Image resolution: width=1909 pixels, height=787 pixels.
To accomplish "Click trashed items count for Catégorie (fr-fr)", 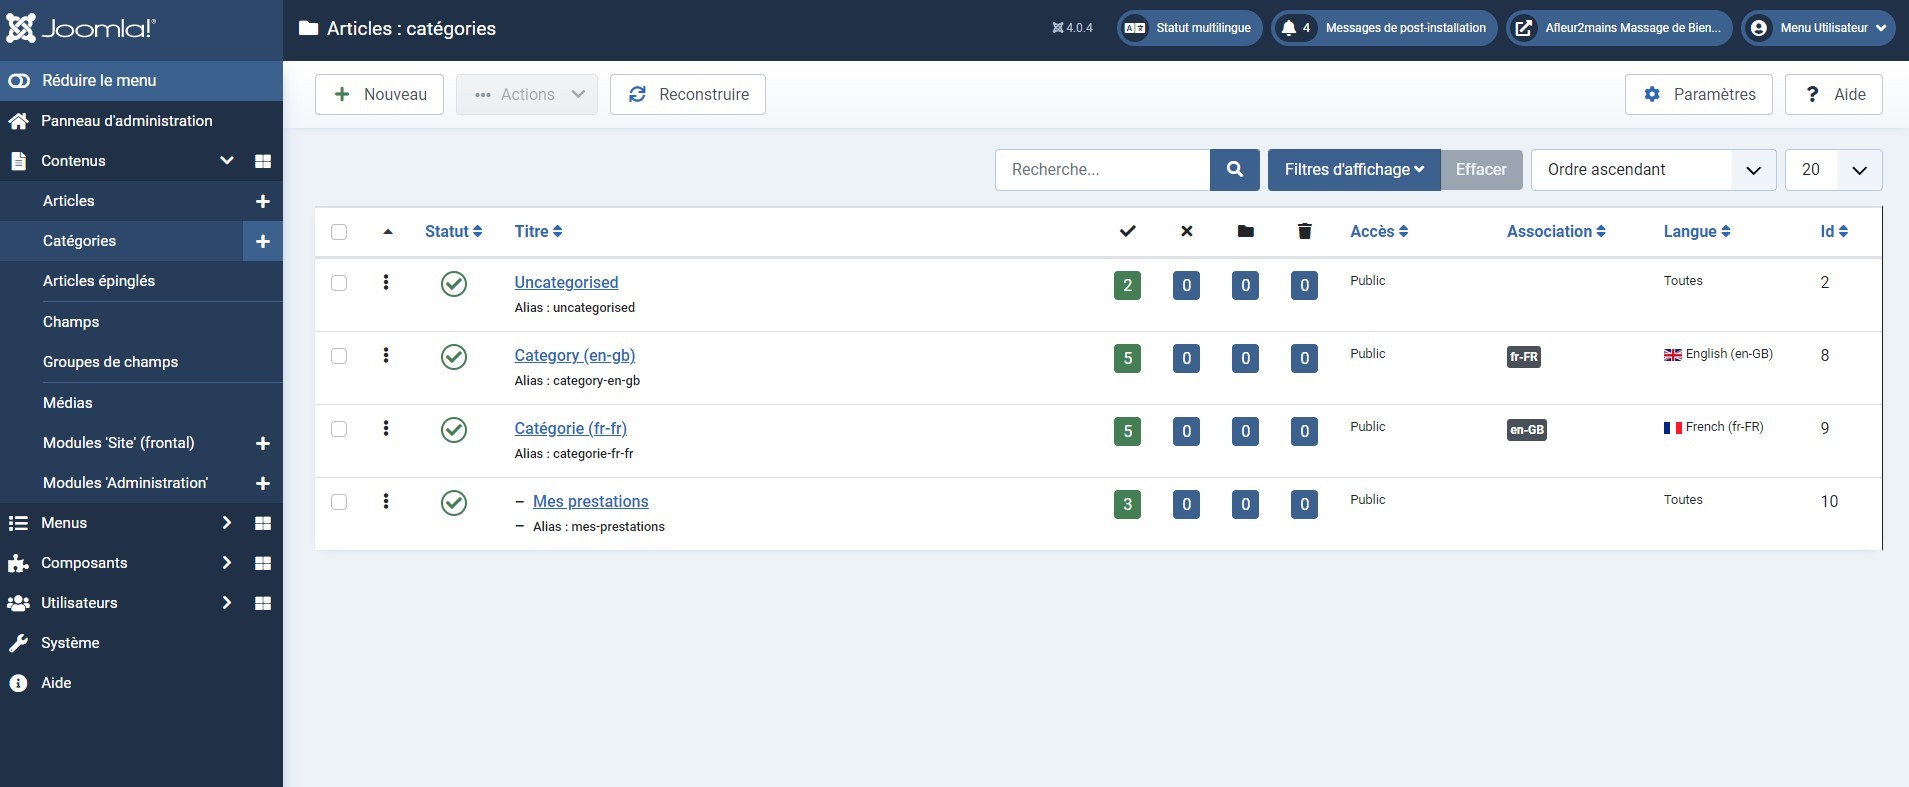I will tap(1304, 432).
